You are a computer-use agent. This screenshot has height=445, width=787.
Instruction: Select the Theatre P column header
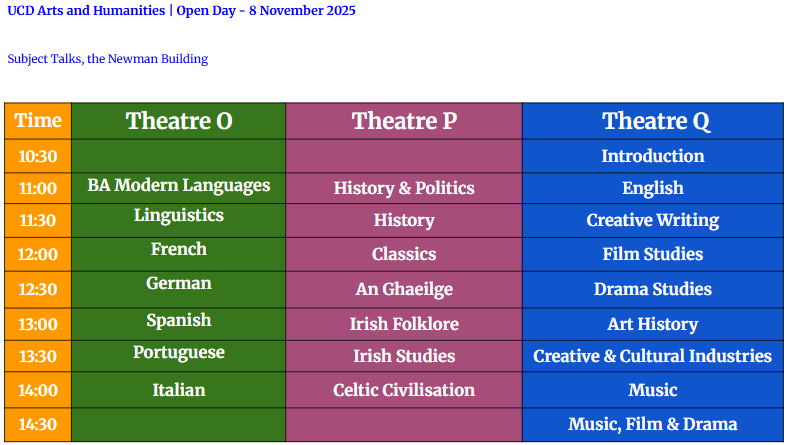tap(404, 121)
